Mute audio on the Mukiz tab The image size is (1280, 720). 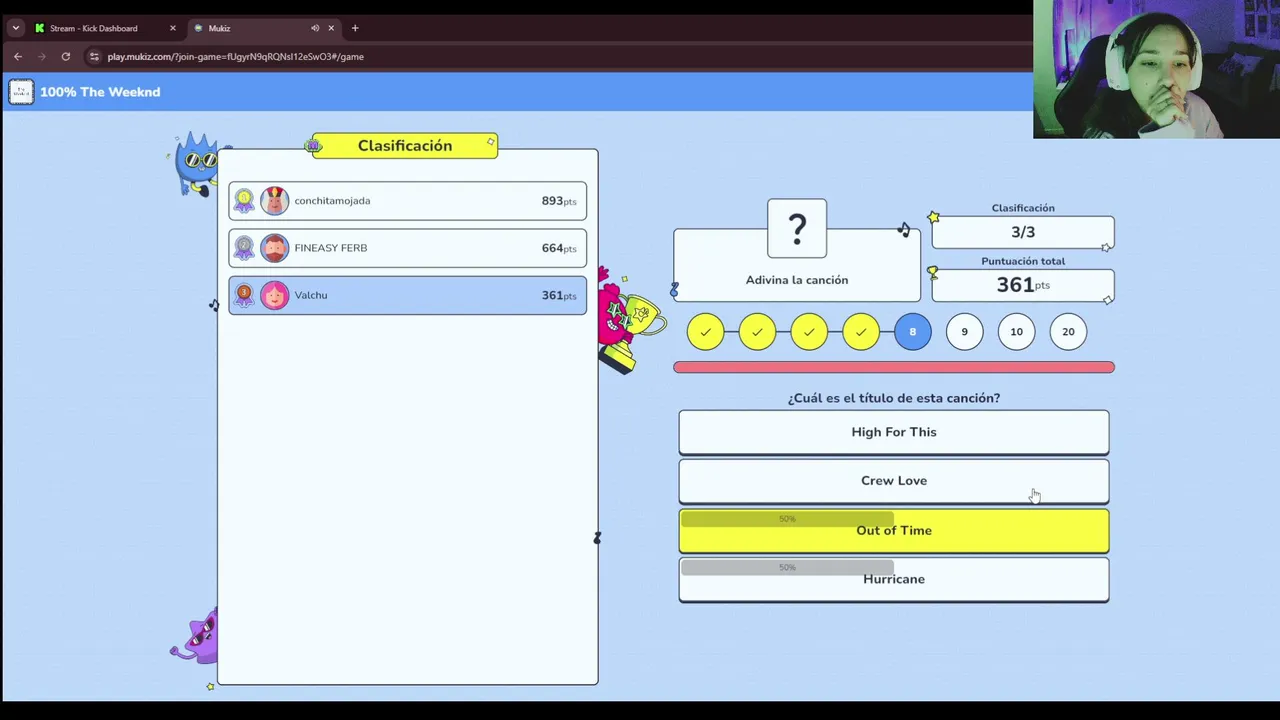315,28
